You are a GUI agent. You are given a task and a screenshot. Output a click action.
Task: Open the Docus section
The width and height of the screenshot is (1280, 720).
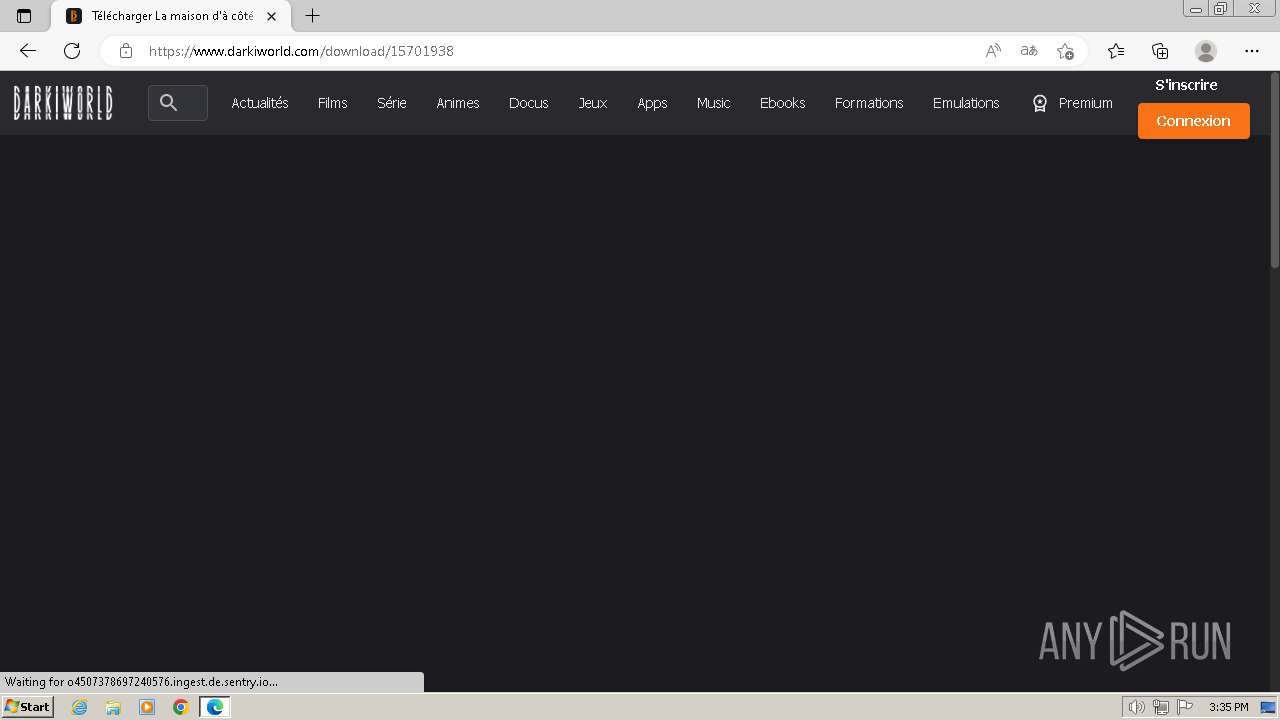(x=529, y=103)
